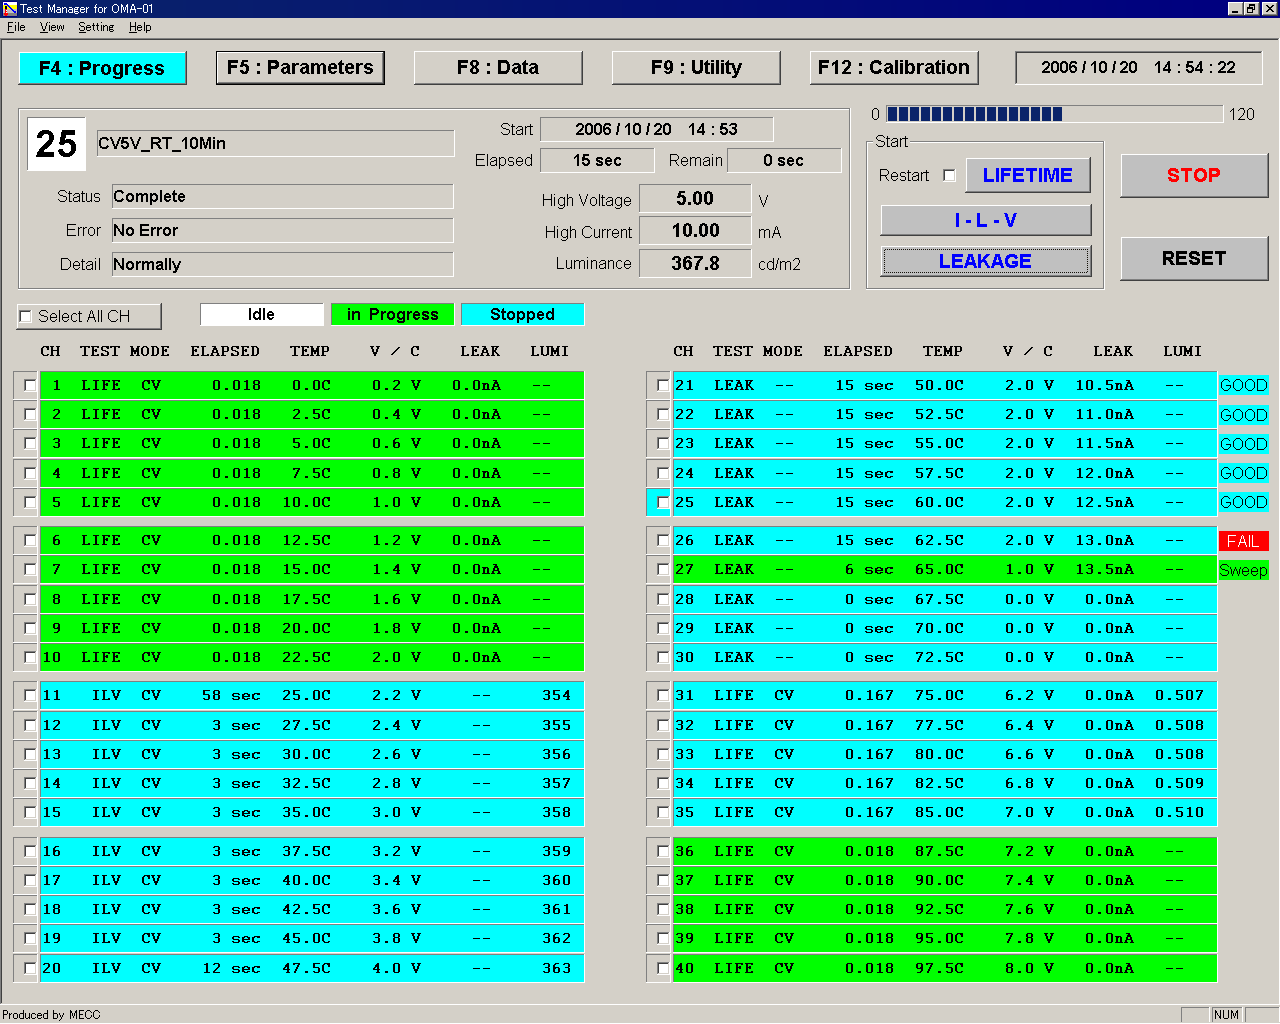Open the F9 : Utility page
The height and width of the screenshot is (1024, 1280).
coord(696,67)
